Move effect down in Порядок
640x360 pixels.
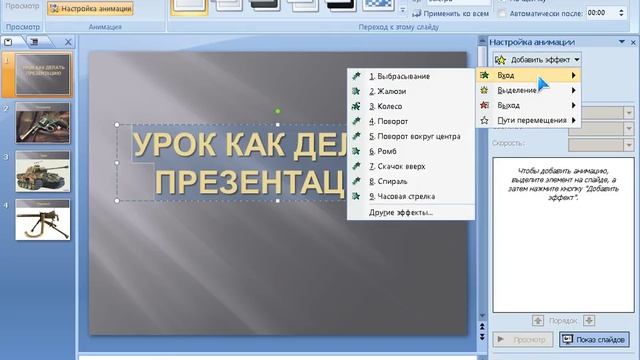(589, 321)
